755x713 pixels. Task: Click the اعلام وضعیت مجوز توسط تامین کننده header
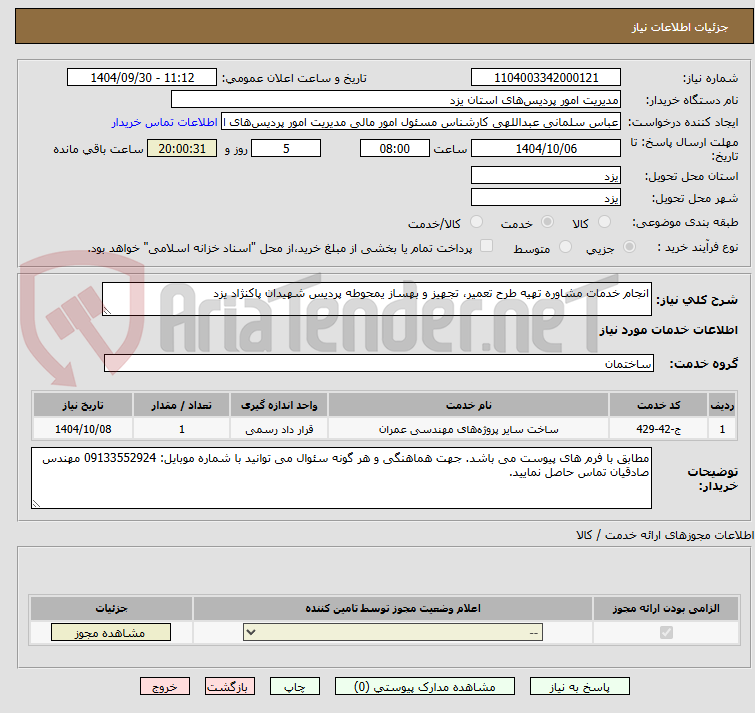[x=393, y=609]
